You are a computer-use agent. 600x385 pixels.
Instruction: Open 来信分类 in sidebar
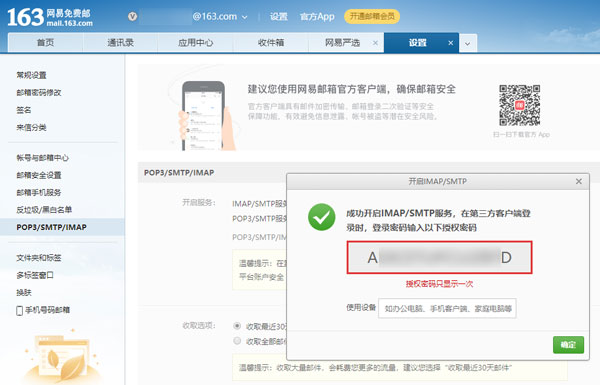pyautogui.click(x=31, y=127)
